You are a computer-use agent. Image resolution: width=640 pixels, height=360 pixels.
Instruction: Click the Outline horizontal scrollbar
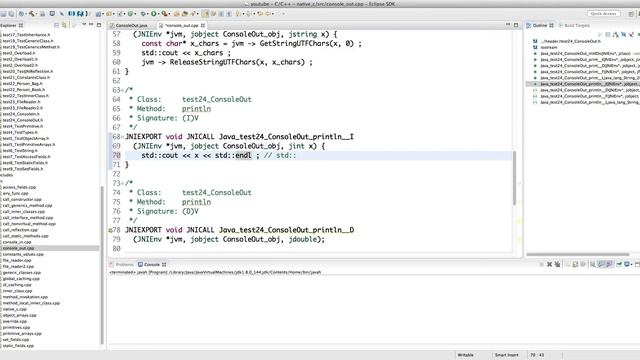[x=578, y=254]
